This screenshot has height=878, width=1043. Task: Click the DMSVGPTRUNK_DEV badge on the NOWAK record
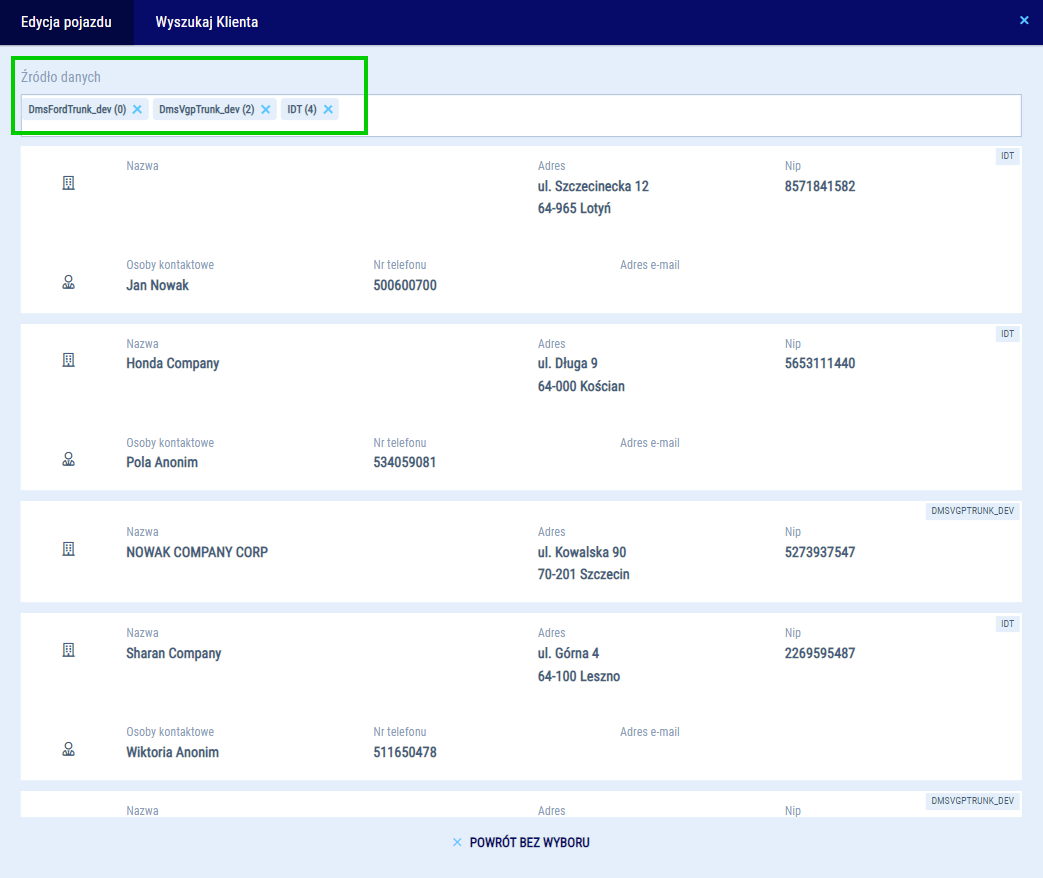972,511
